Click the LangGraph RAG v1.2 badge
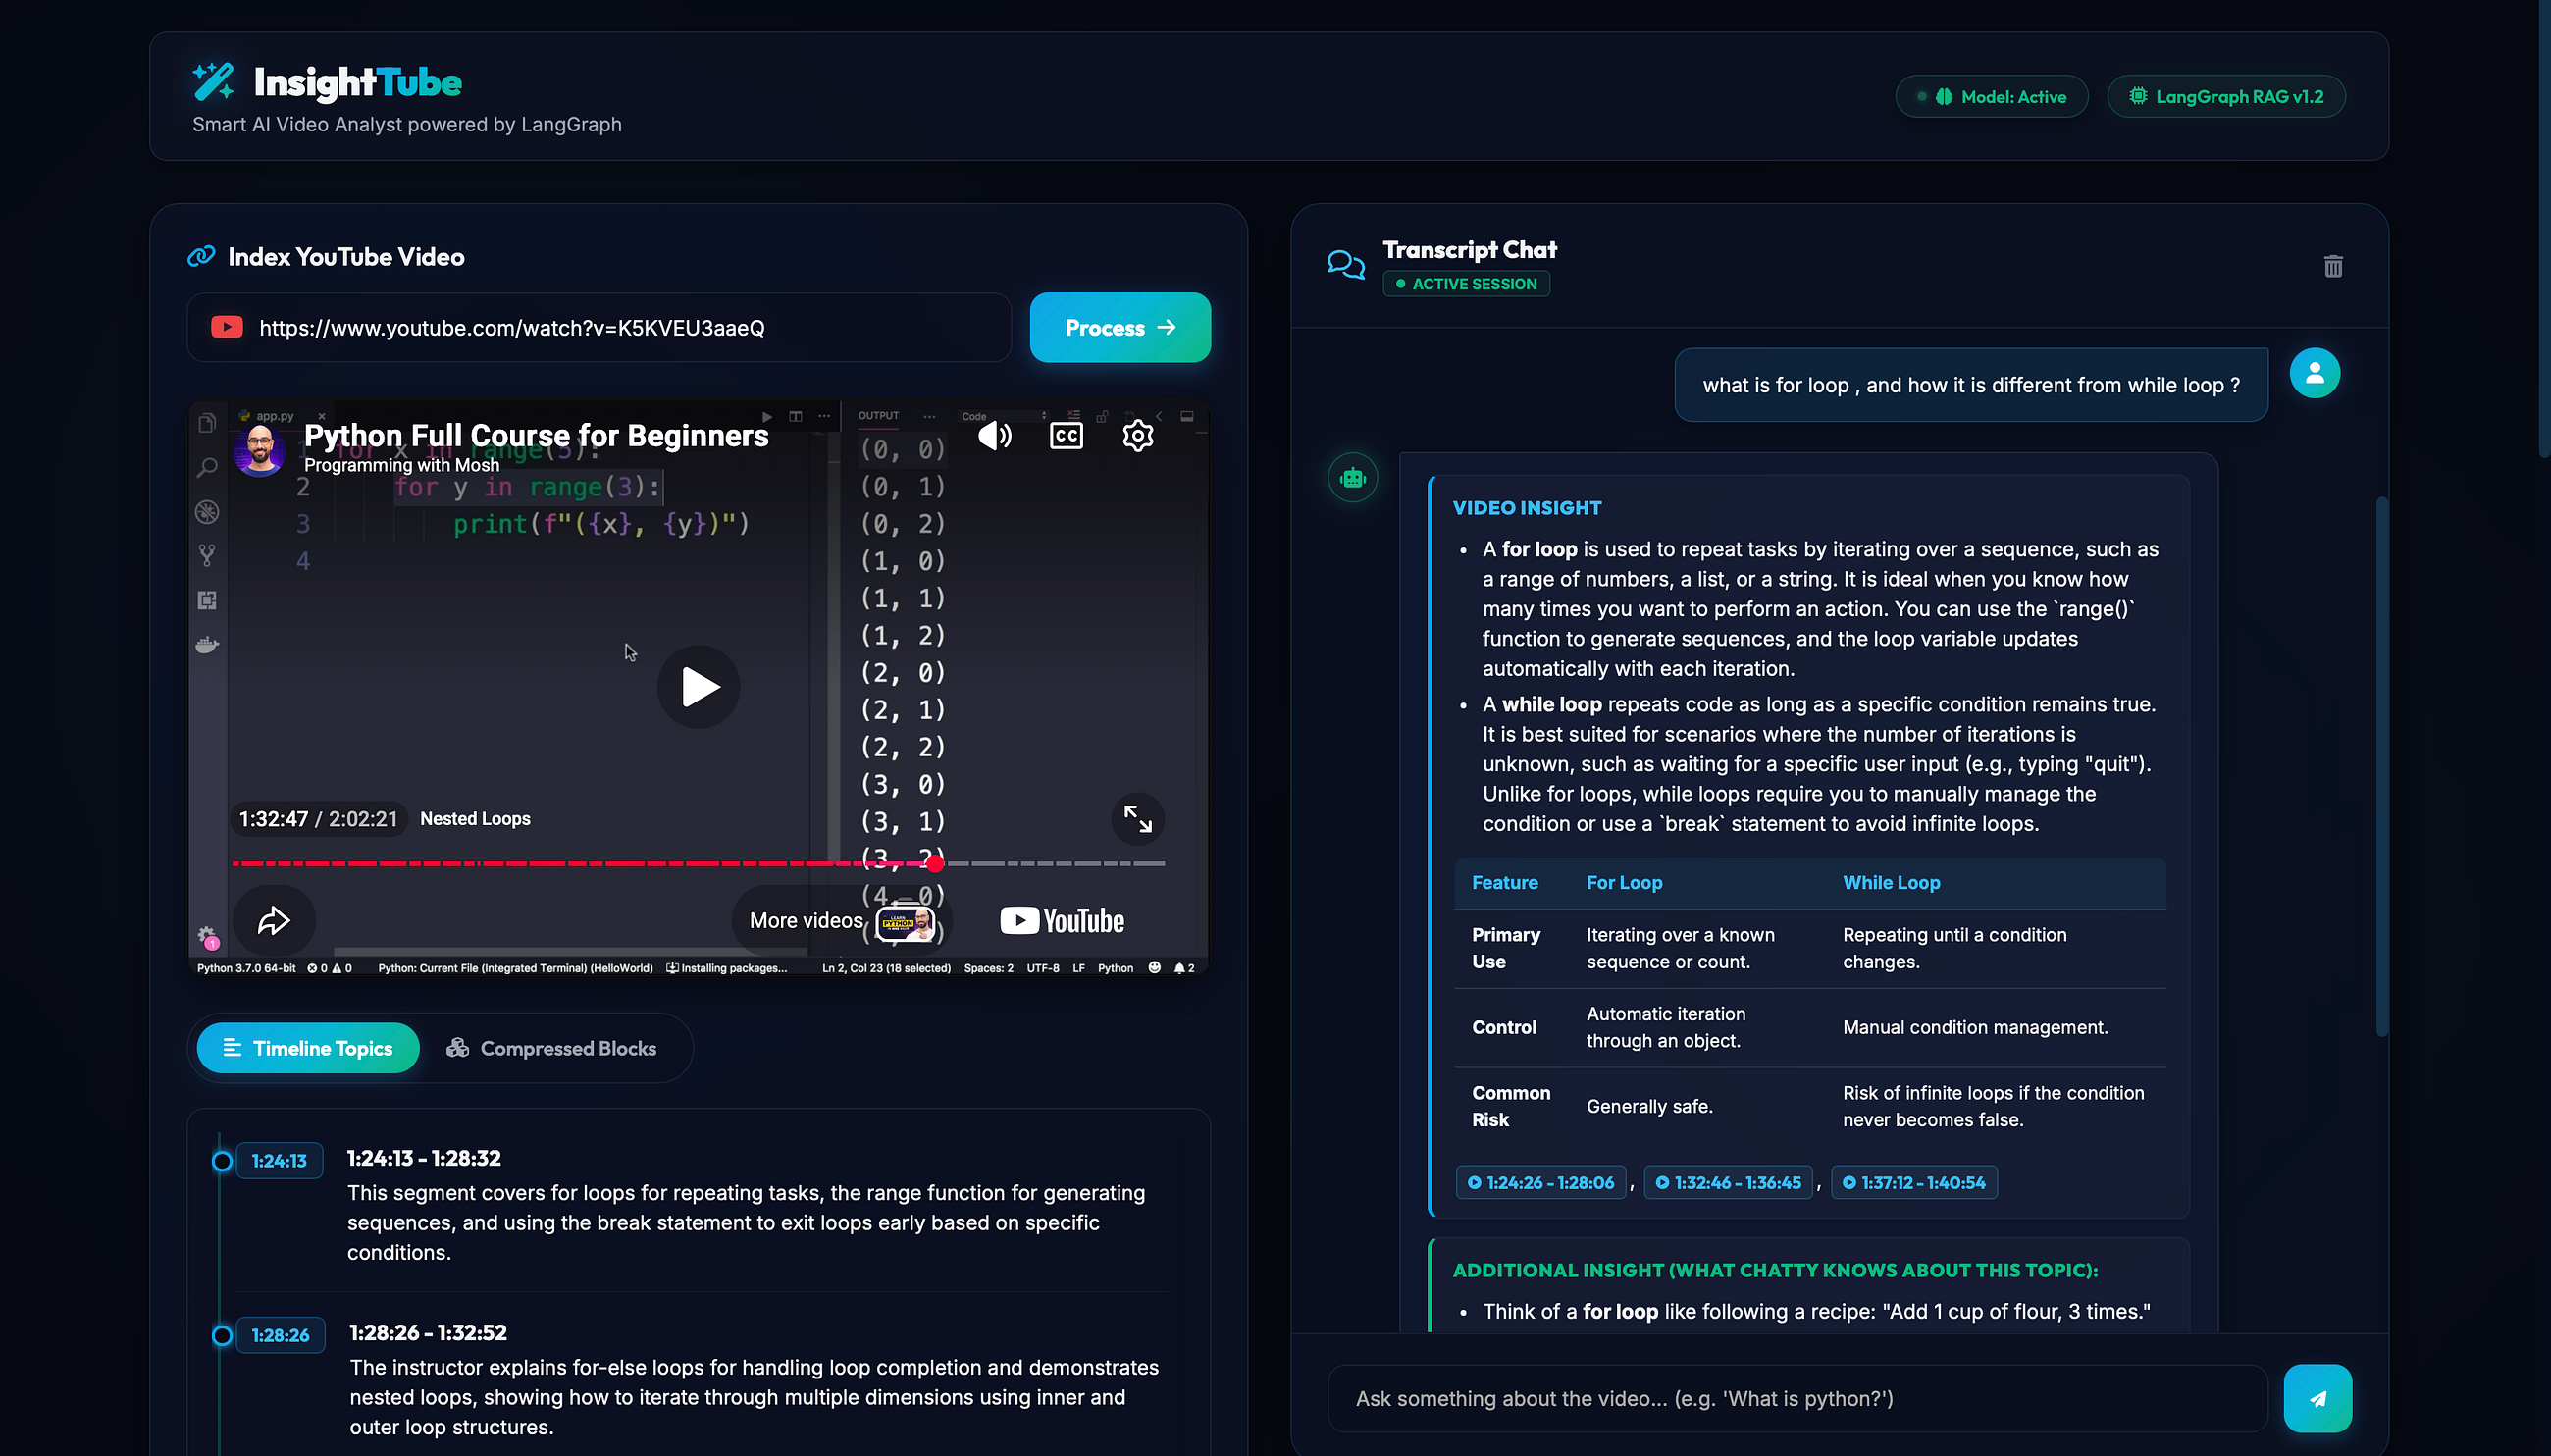 tap(2226, 97)
